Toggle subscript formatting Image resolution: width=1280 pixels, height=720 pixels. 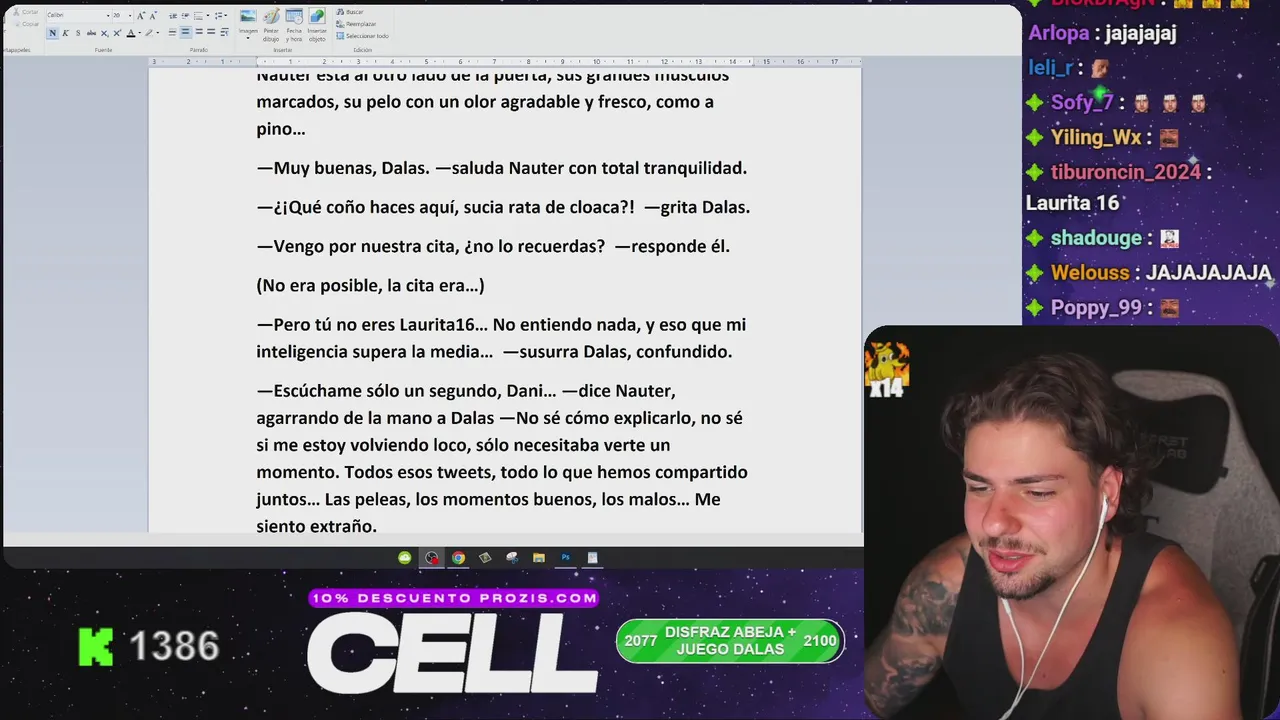pos(104,33)
